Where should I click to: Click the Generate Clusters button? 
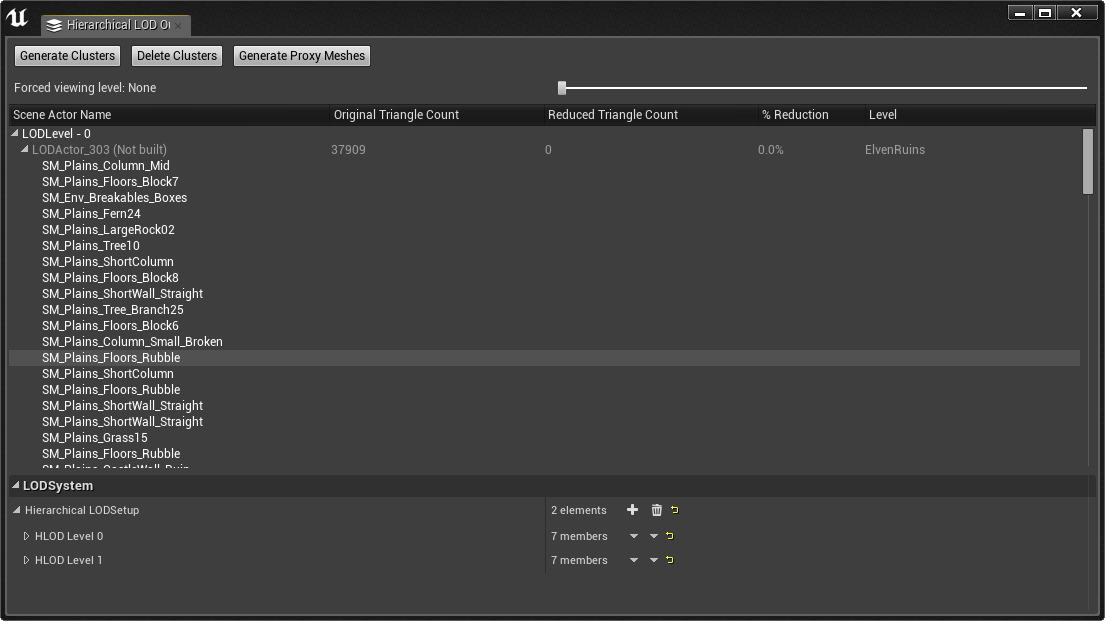67,56
